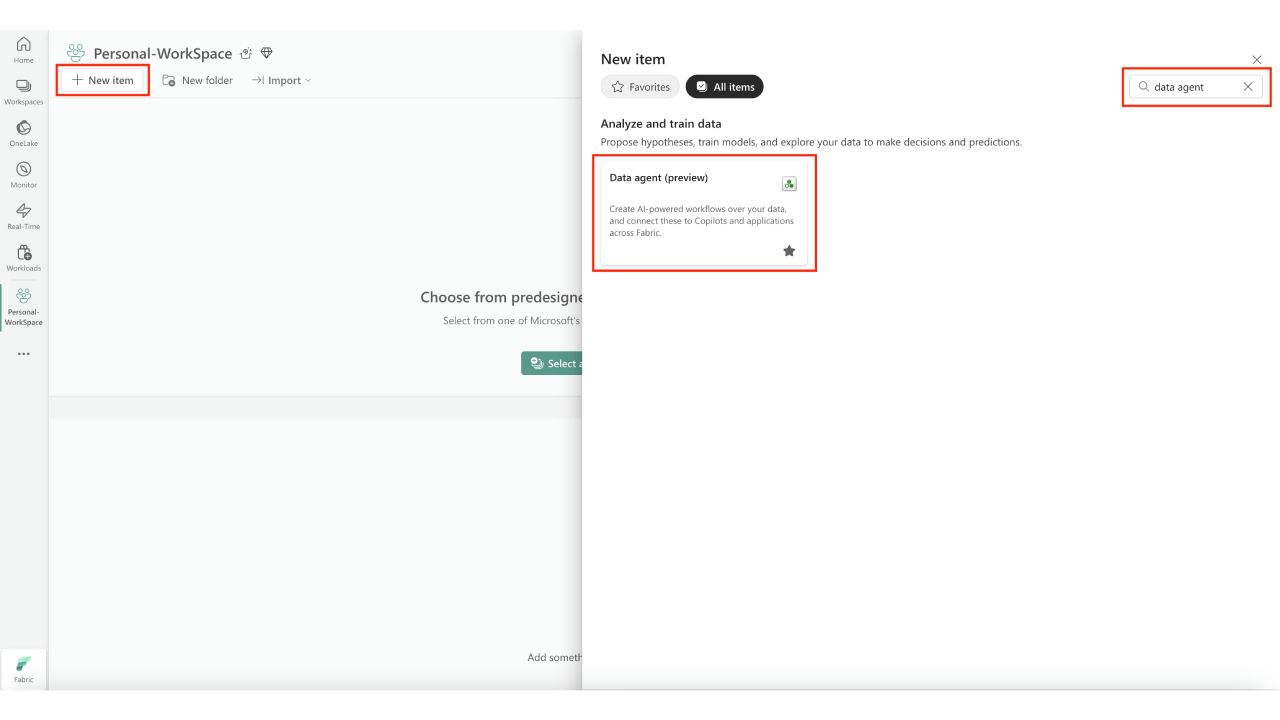Open the Data agent (preview) card

point(704,214)
